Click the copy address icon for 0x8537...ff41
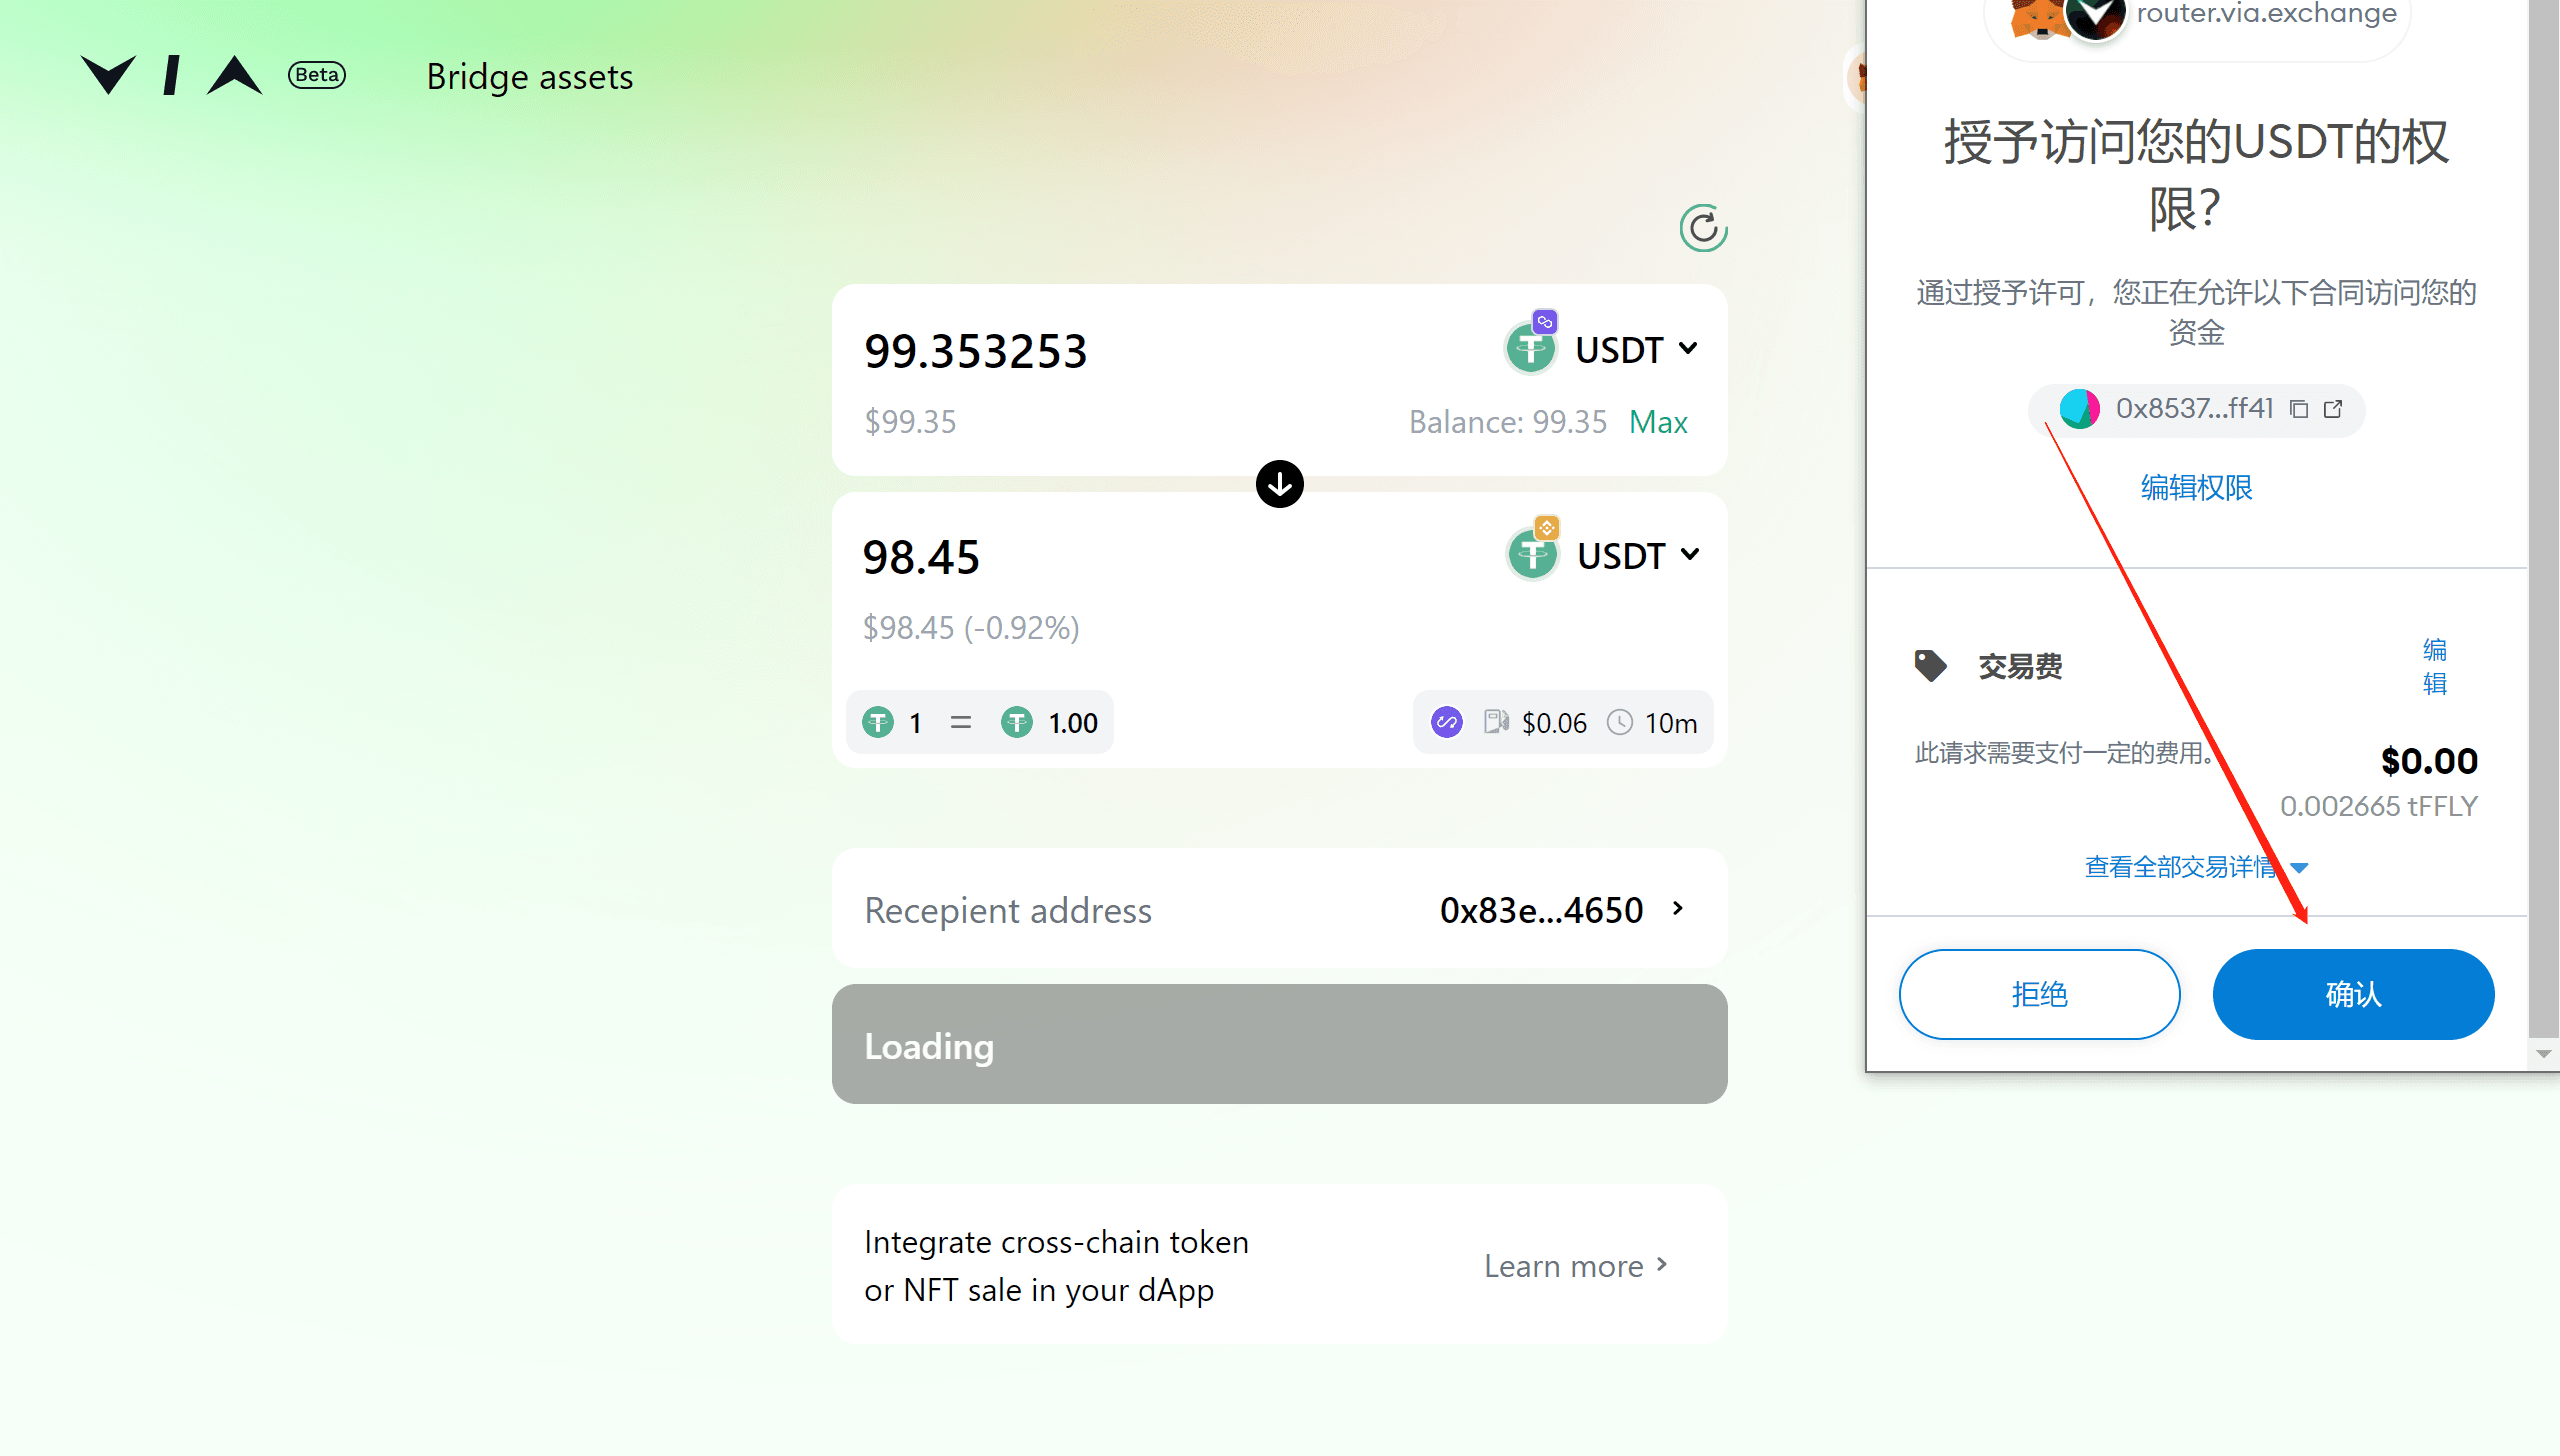Viewport: 2560px width, 1456px height. (2298, 408)
